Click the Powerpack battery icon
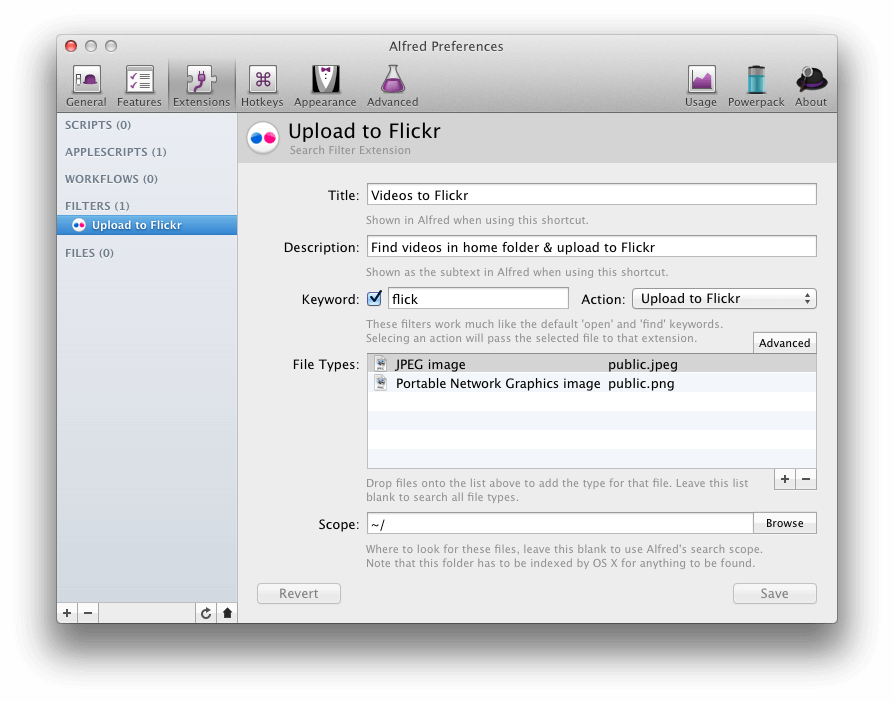 coord(755,84)
